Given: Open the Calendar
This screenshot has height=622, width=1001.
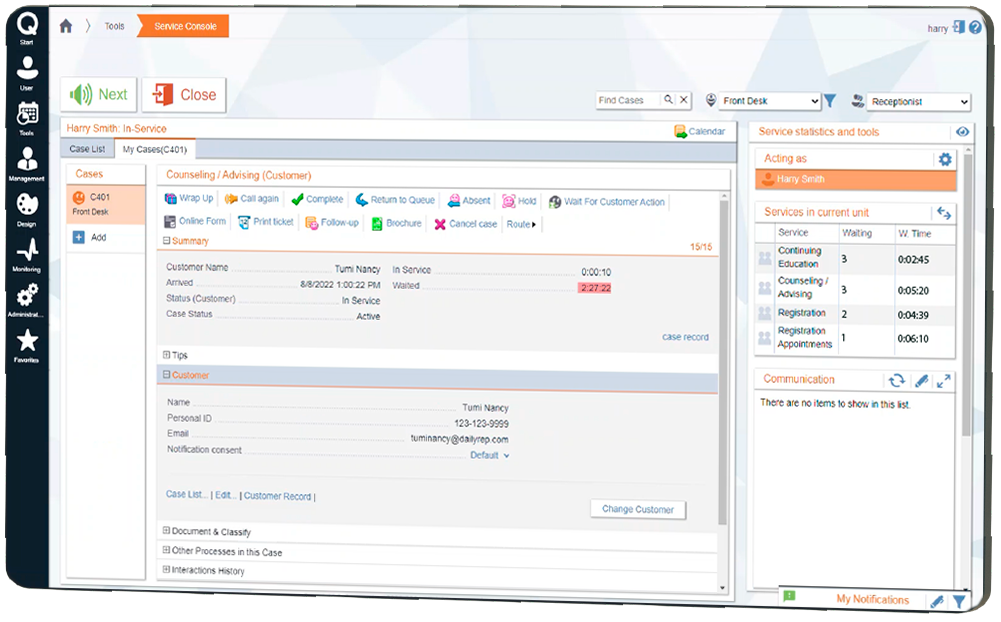Looking at the screenshot, I should [x=699, y=131].
